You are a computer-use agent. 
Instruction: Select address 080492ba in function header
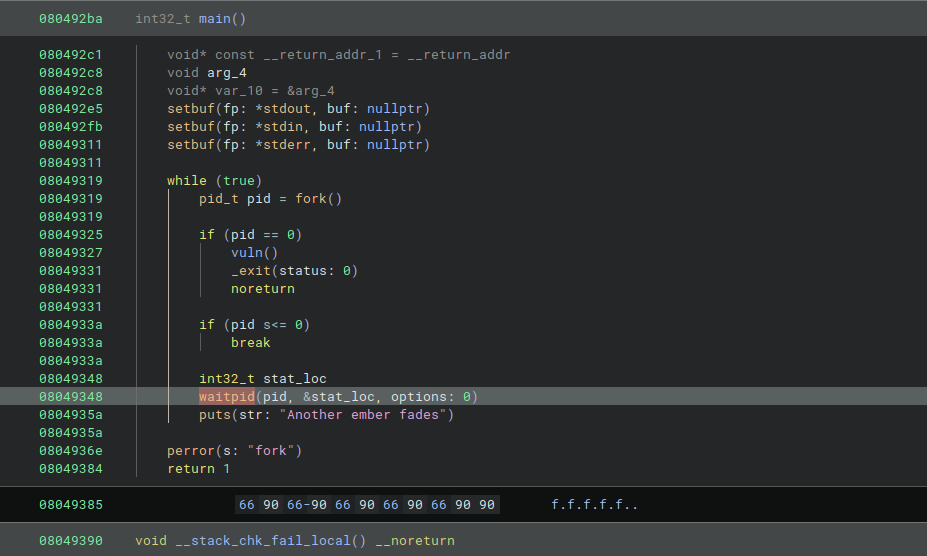coord(71,19)
